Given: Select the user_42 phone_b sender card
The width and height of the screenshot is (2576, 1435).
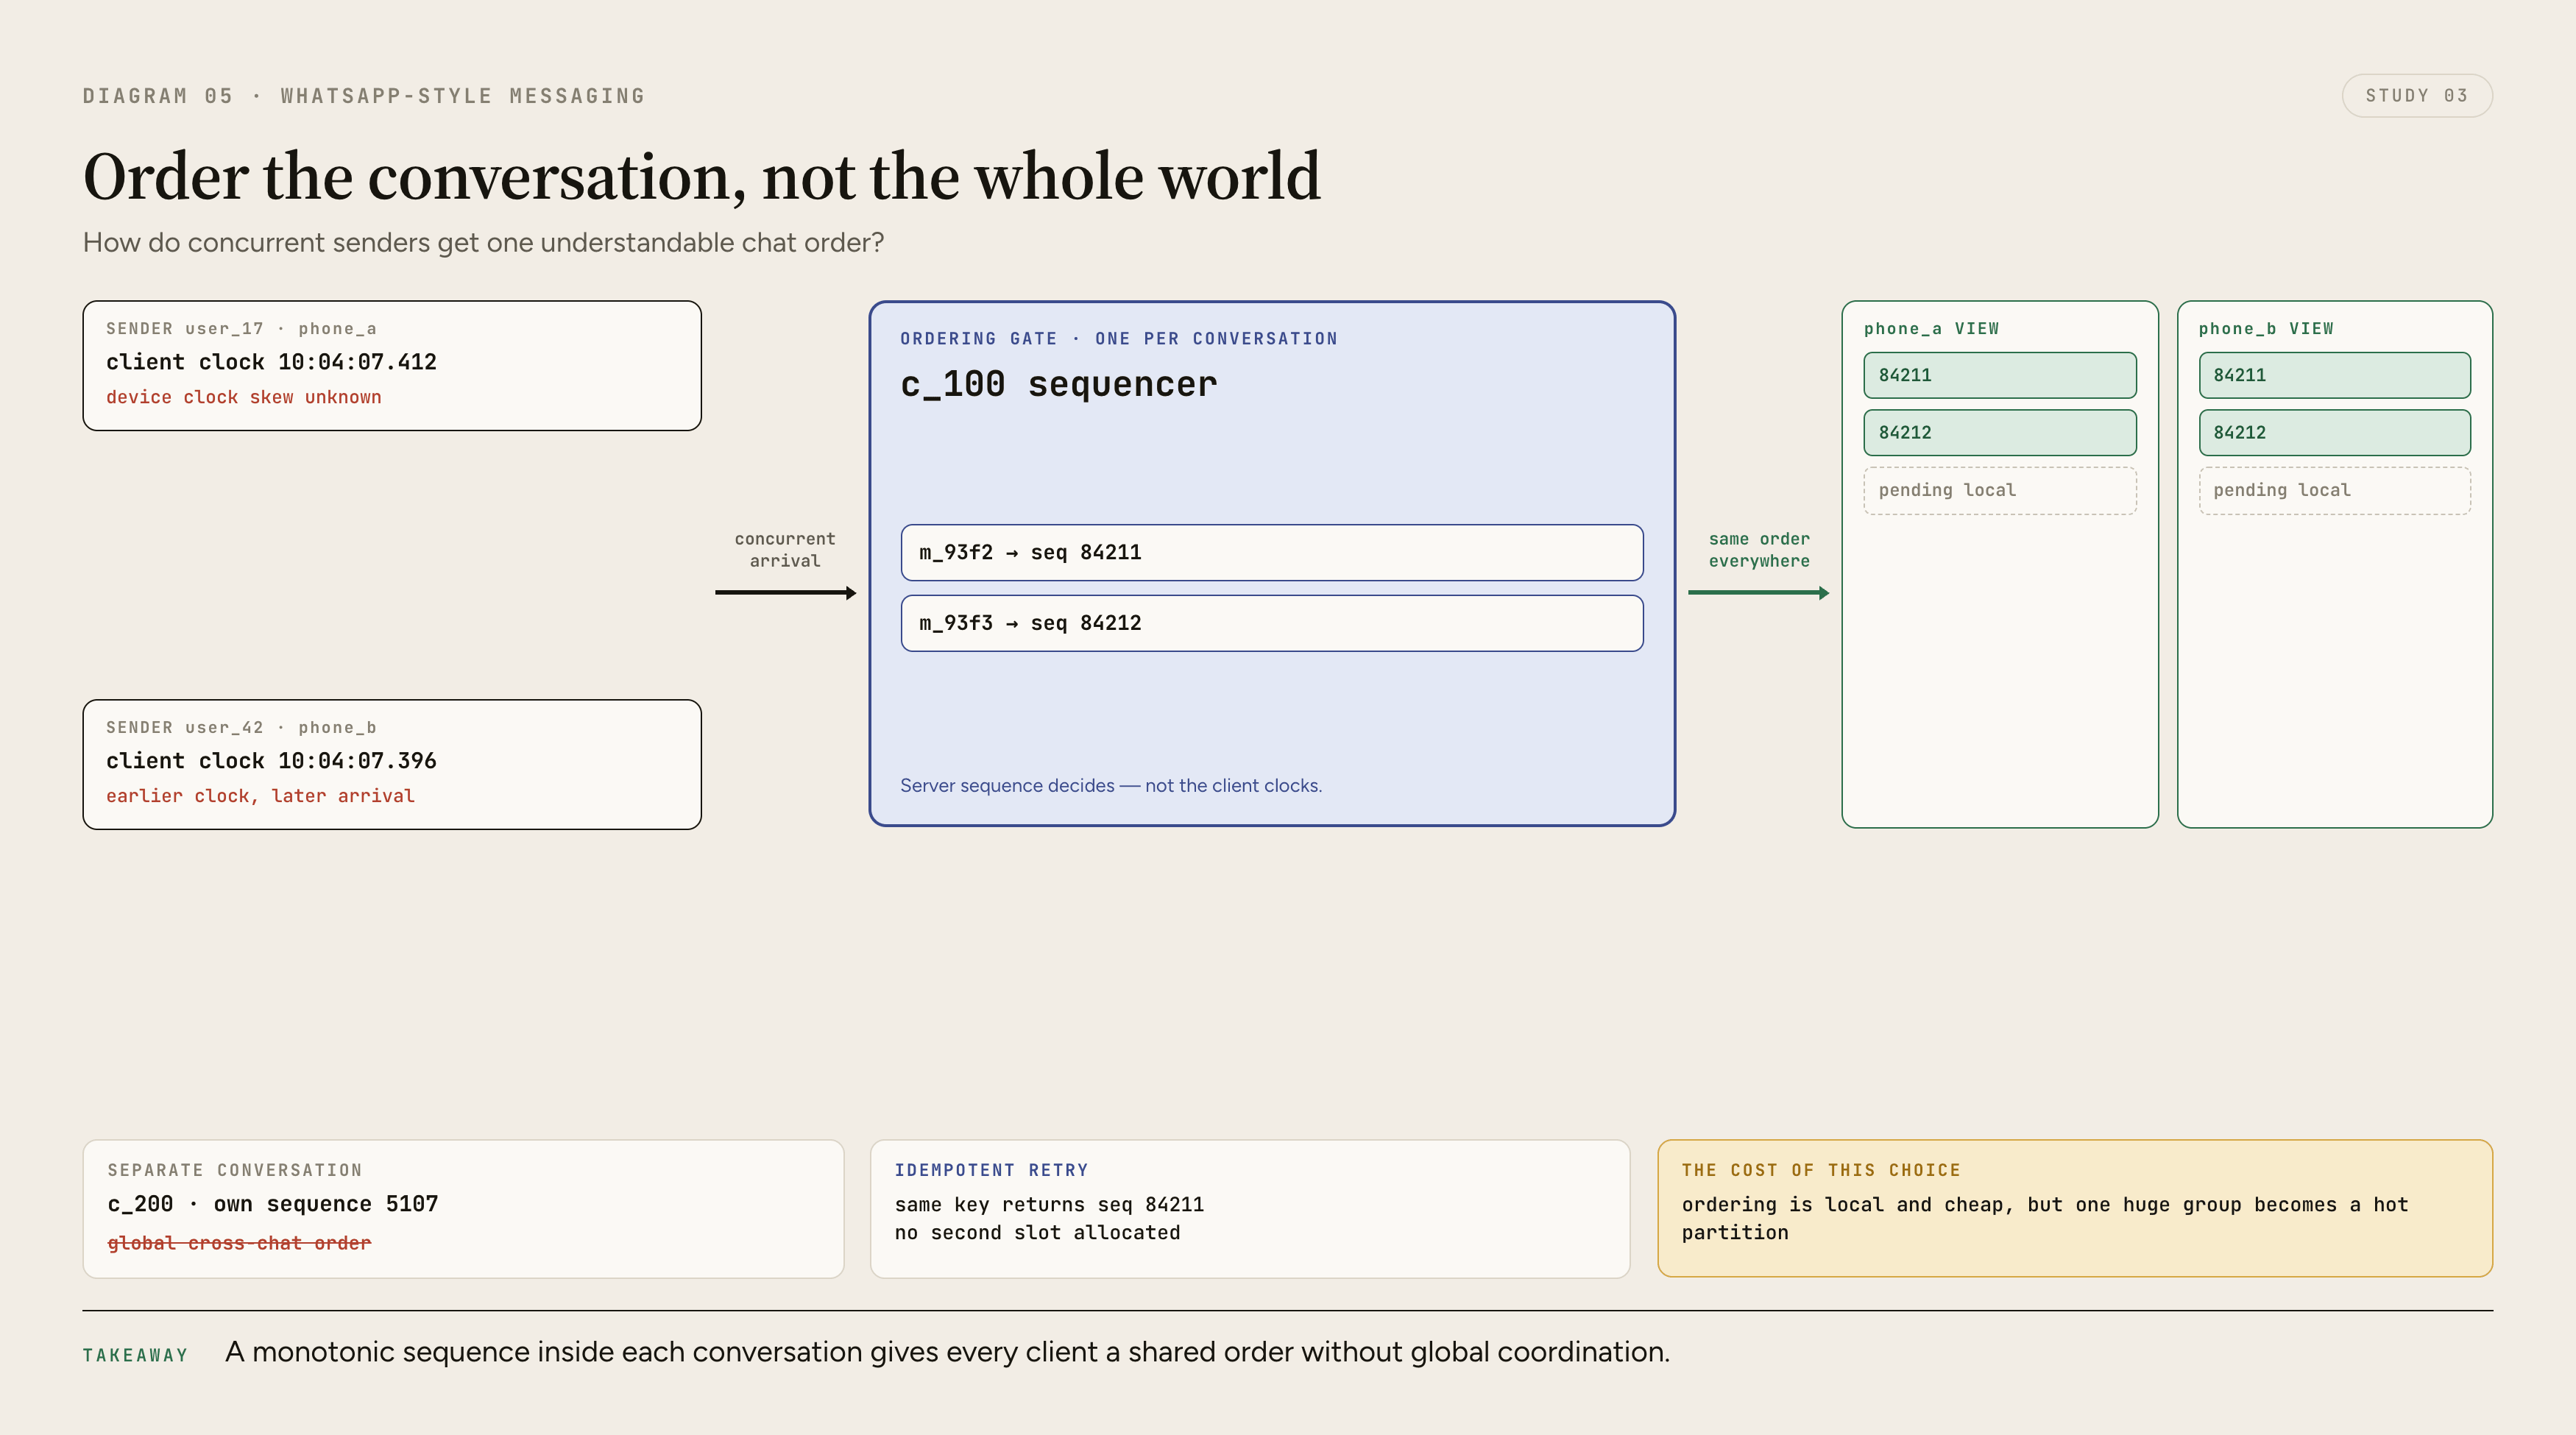Looking at the screenshot, I should coord(392,764).
